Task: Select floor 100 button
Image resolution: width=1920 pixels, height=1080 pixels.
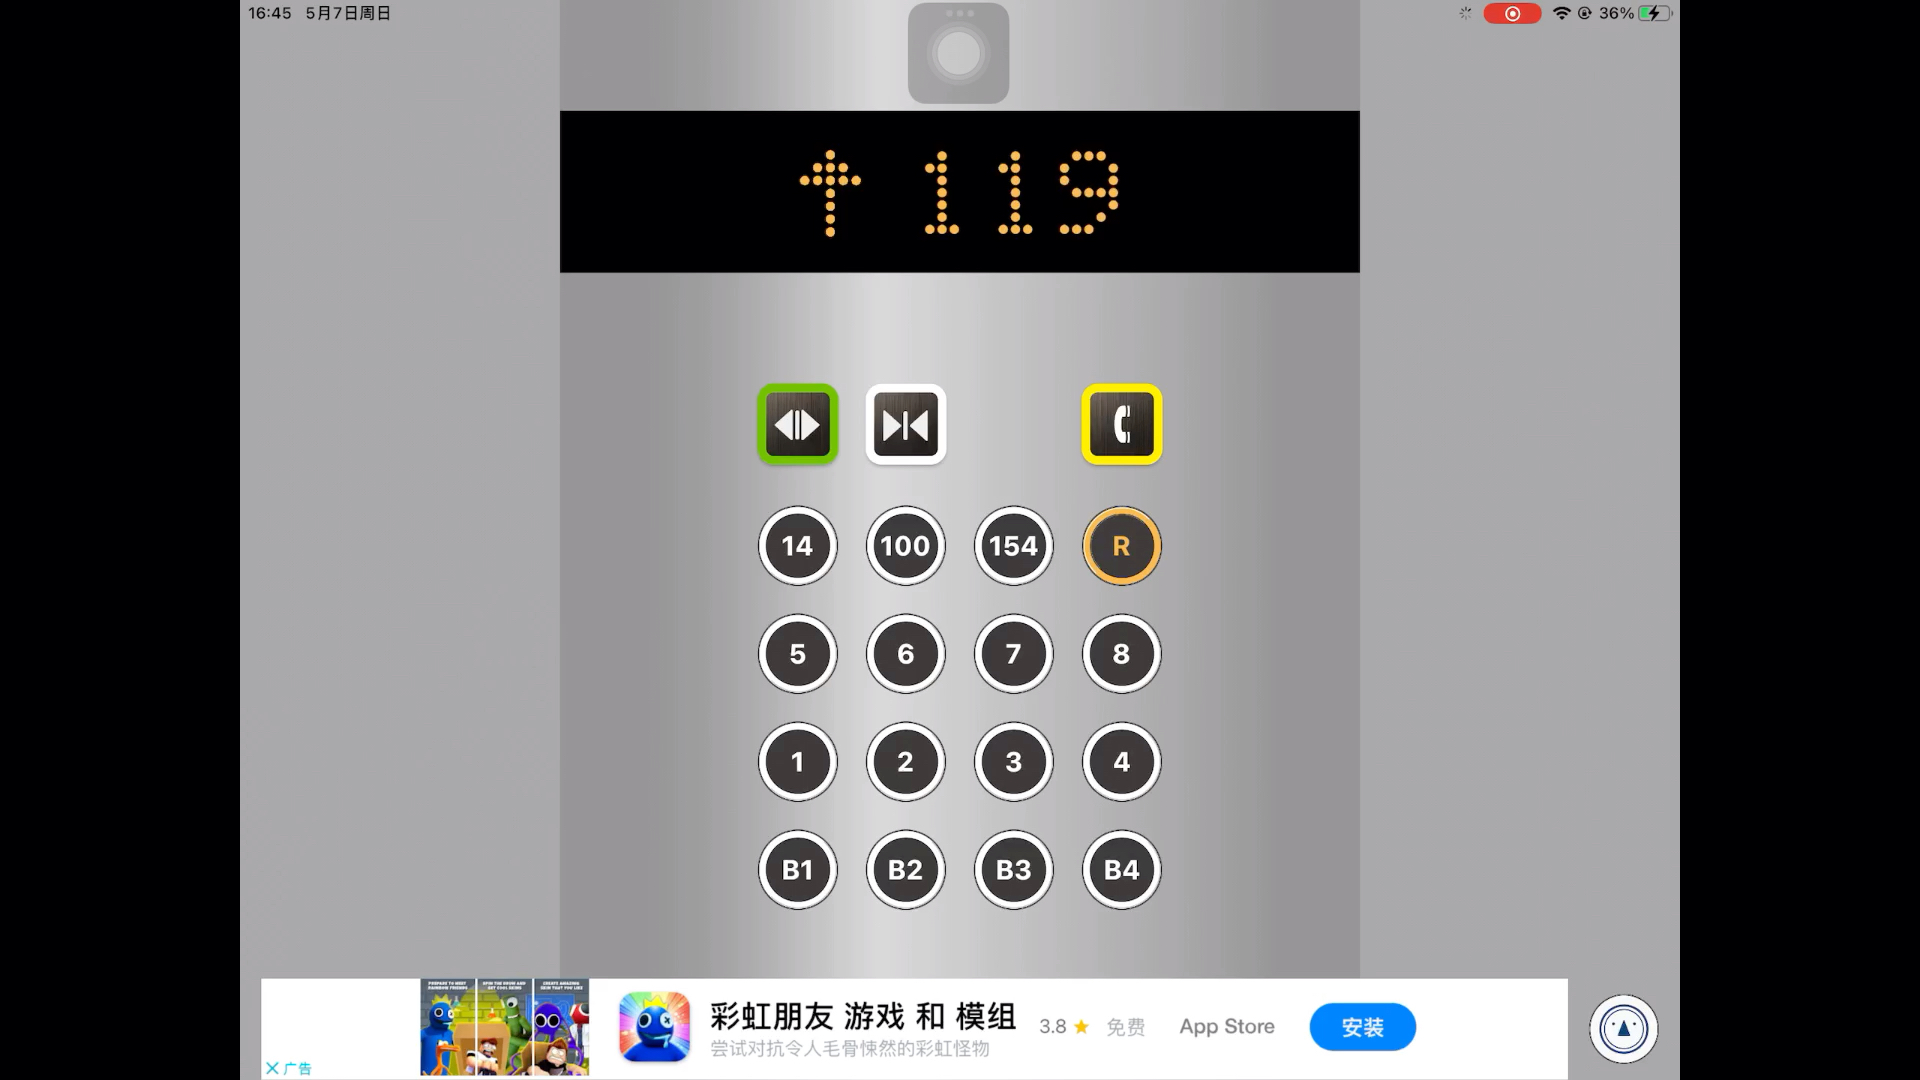Action: (x=906, y=546)
